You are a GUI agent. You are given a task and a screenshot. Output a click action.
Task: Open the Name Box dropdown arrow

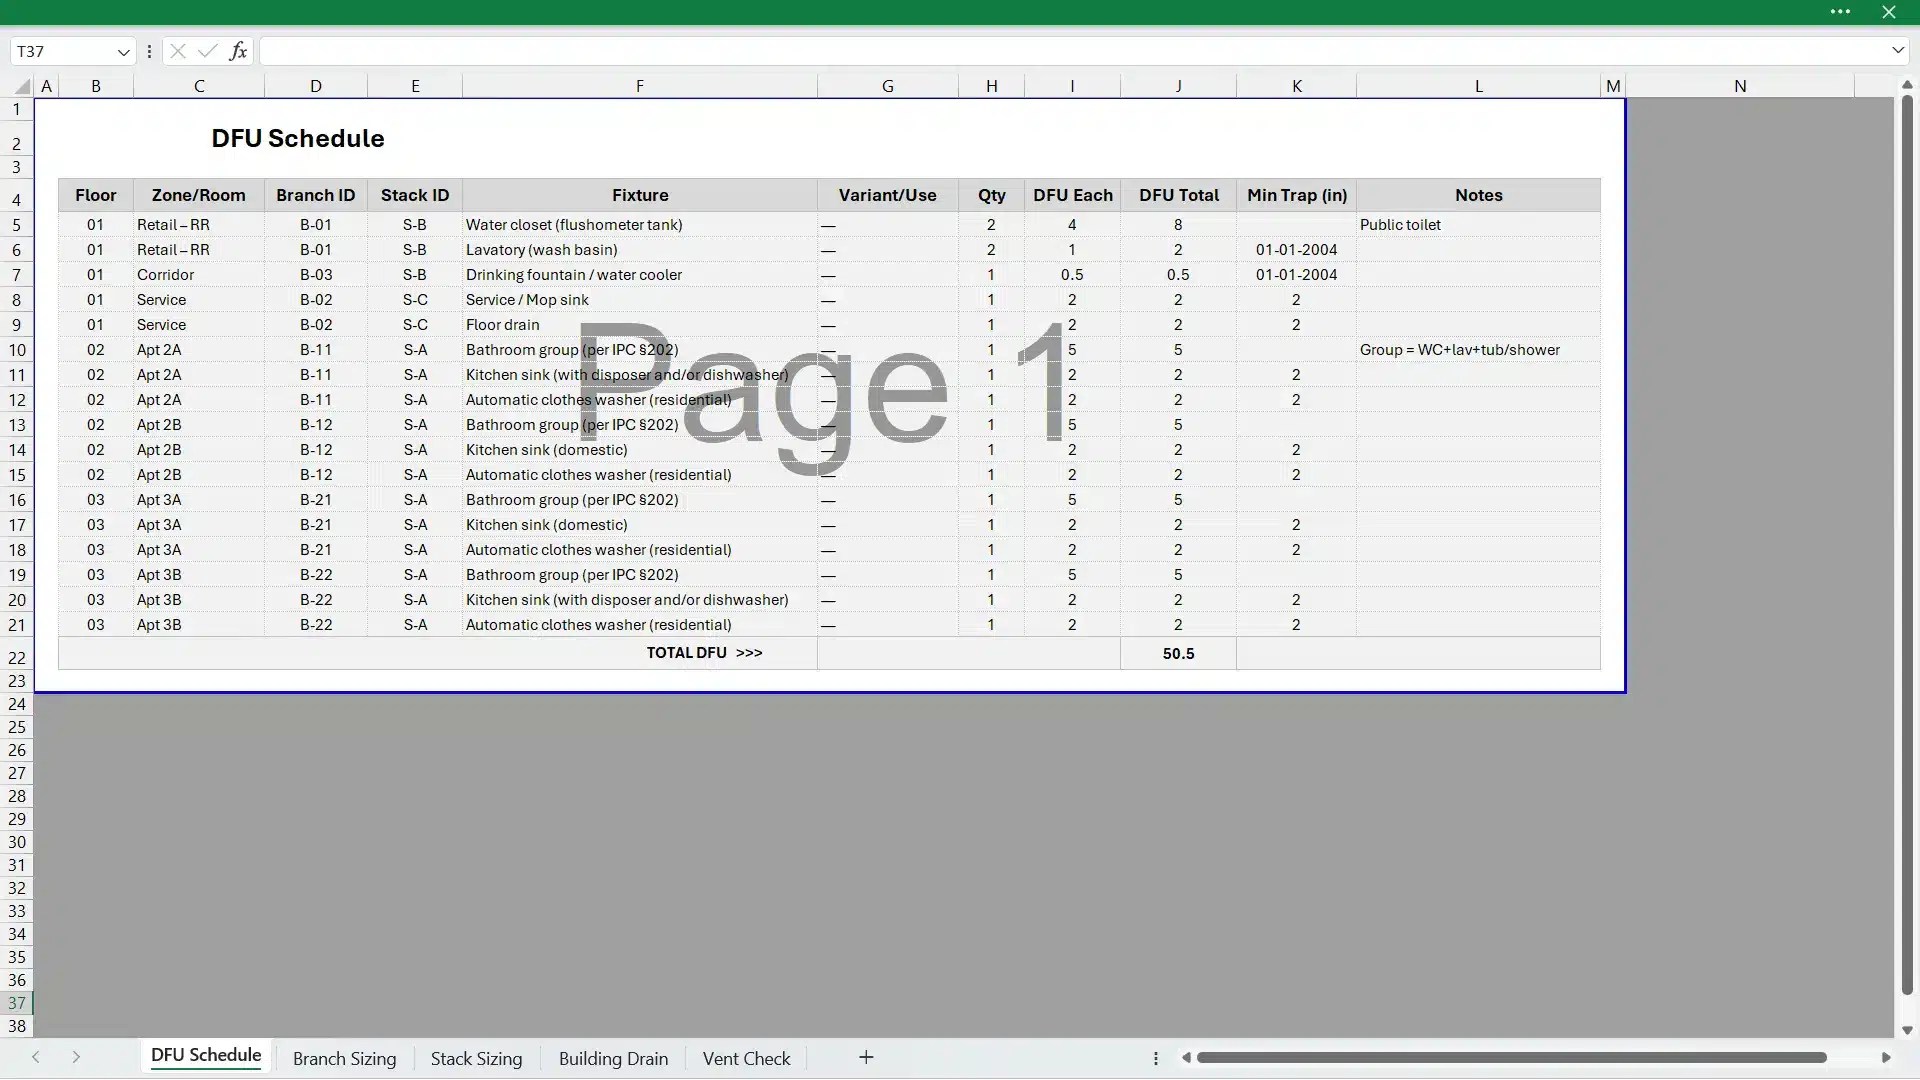[x=123, y=52]
